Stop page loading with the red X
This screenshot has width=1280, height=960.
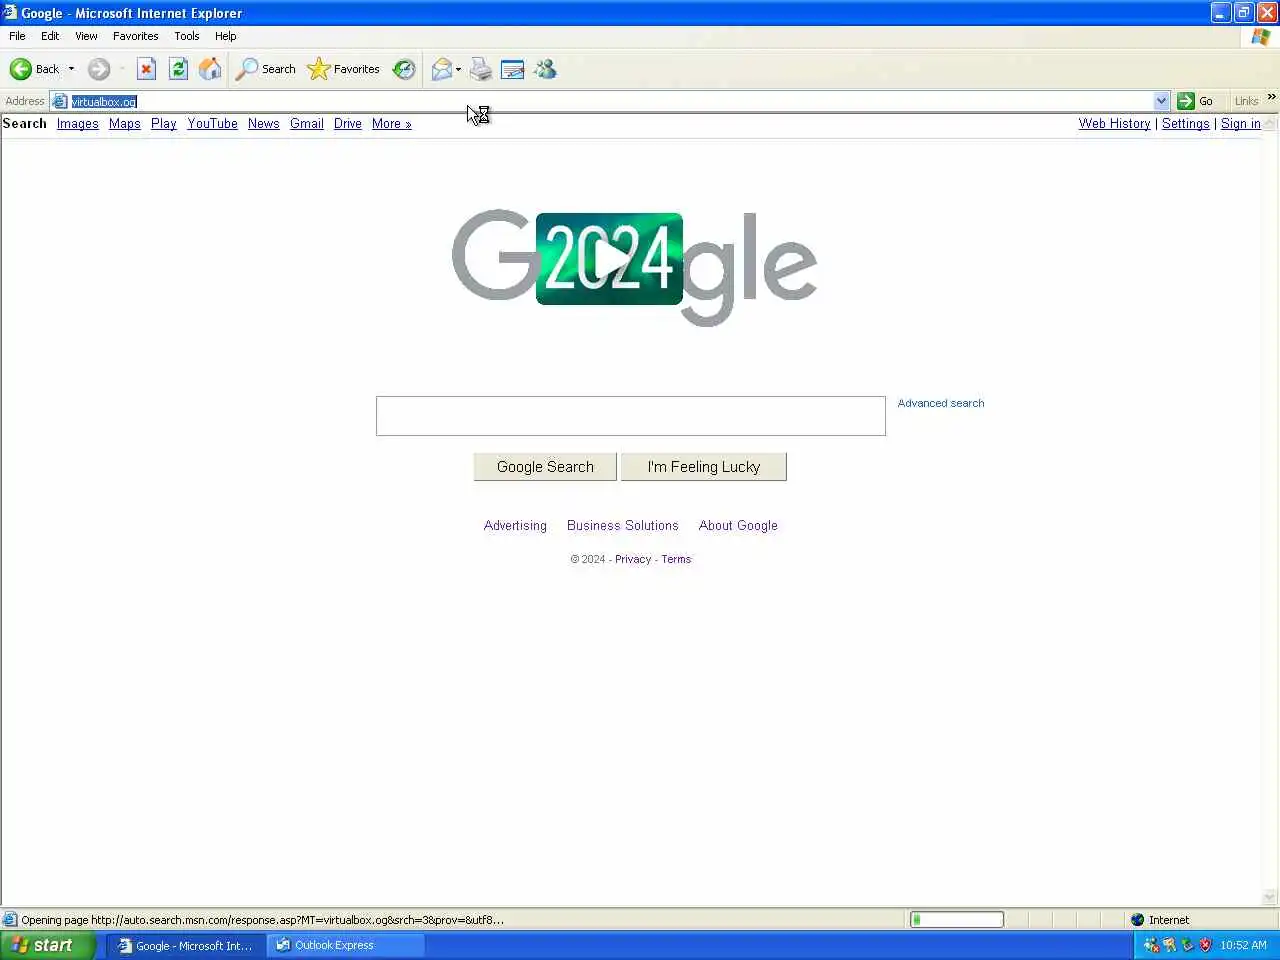click(x=146, y=69)
